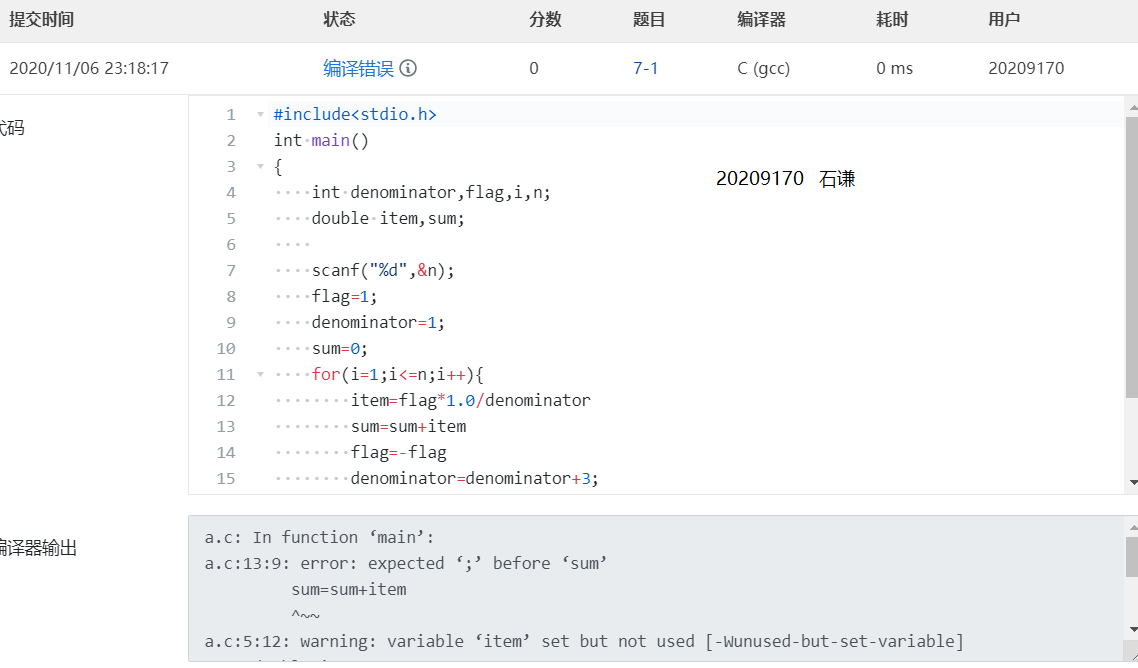This screenshot has width=1138, height=668.
Task: Fold the for loop at line 11
Action: [x=260, y=375]
